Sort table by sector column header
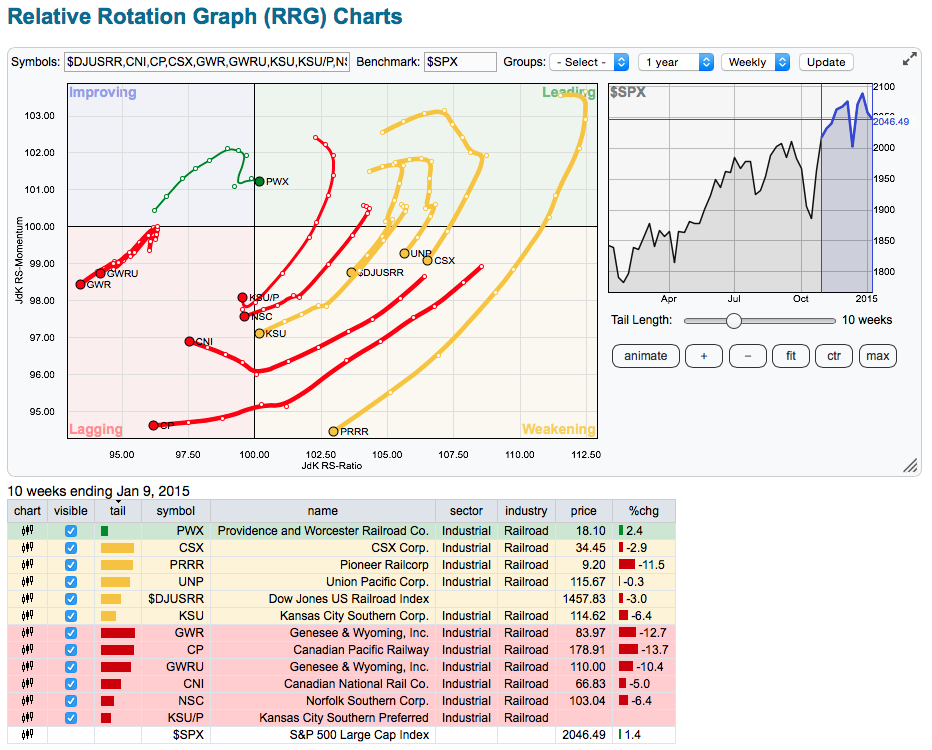Screen dimensions: 932x750 466,510
